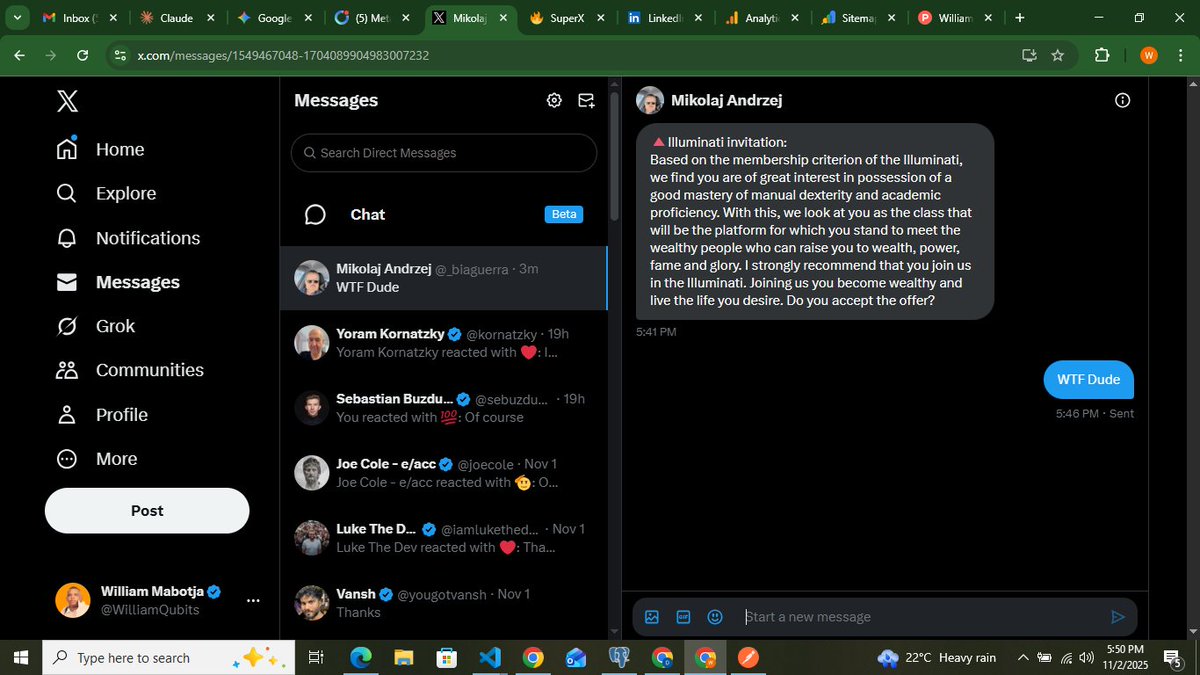Go to Explore in the sidebar
This screenshot has width=1200, height=675.
(x=107, y=193)
